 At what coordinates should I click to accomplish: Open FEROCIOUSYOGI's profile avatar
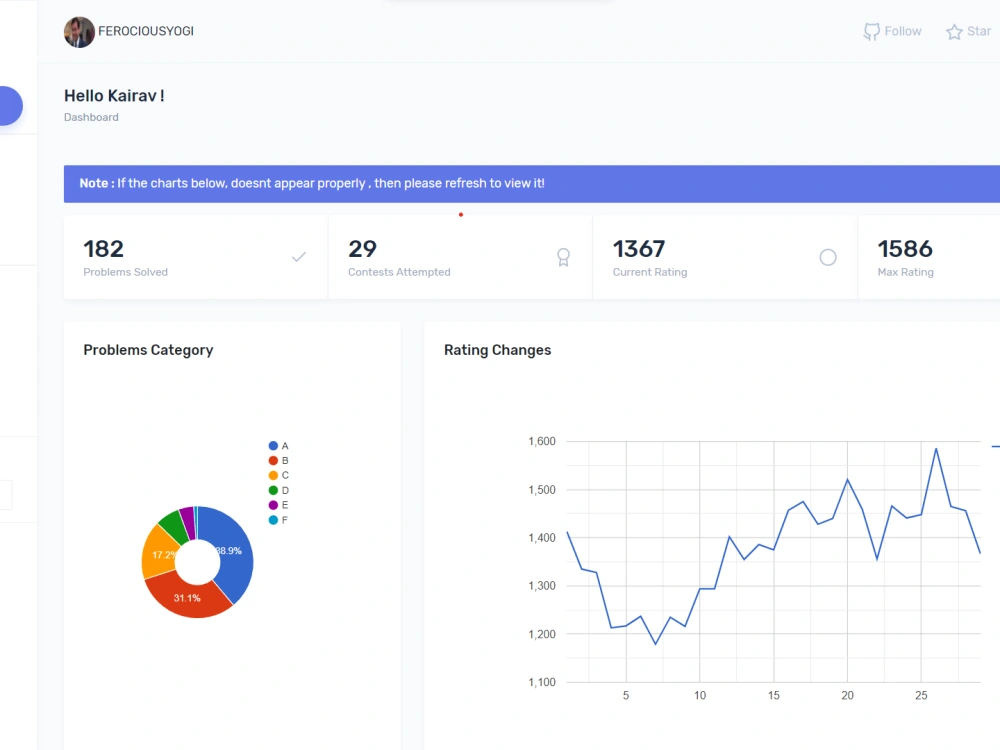(x=79, y=31)
